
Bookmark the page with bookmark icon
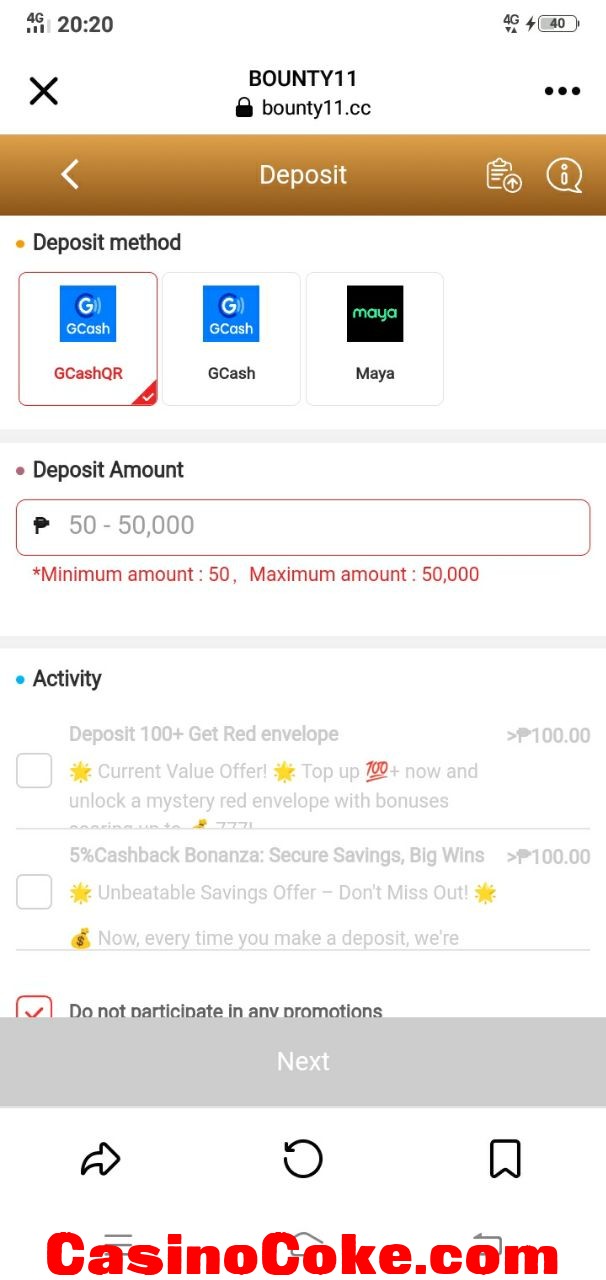click(x=505, y=1159)
